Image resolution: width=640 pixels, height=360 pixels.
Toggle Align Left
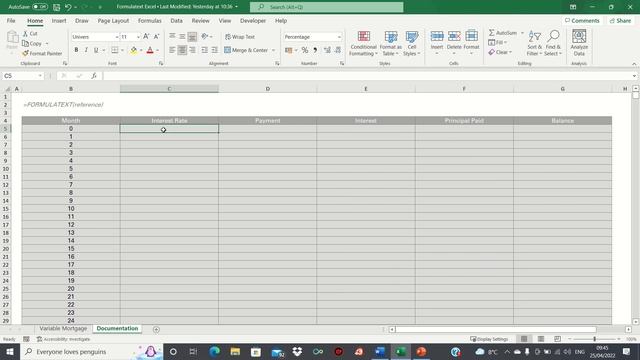pos(172,50)
